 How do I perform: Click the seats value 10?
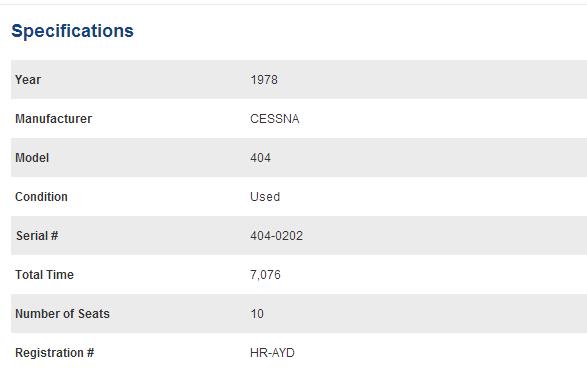[257, 313]
